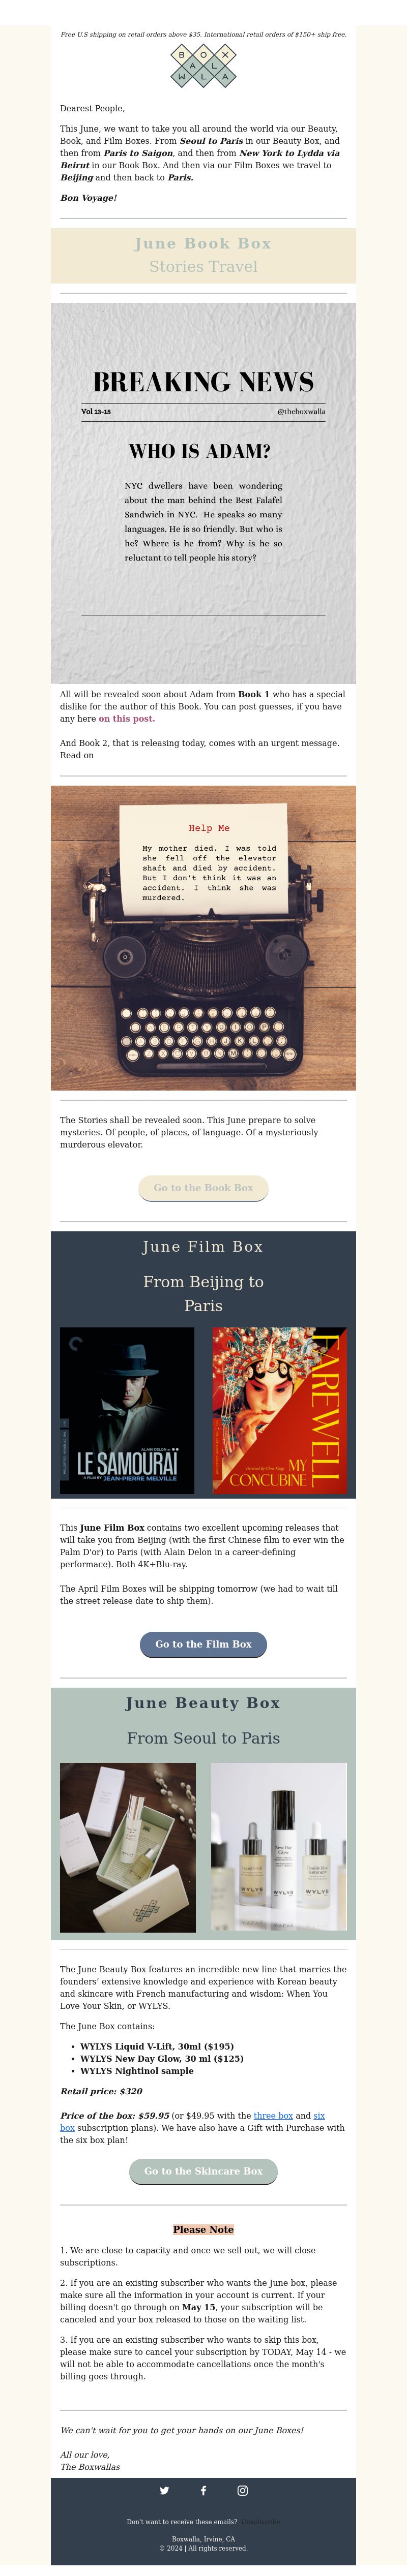Click the Twitter icon in footer
Image resolution: width=407 pixels, height=2576 pixels.
[164, 2490]
